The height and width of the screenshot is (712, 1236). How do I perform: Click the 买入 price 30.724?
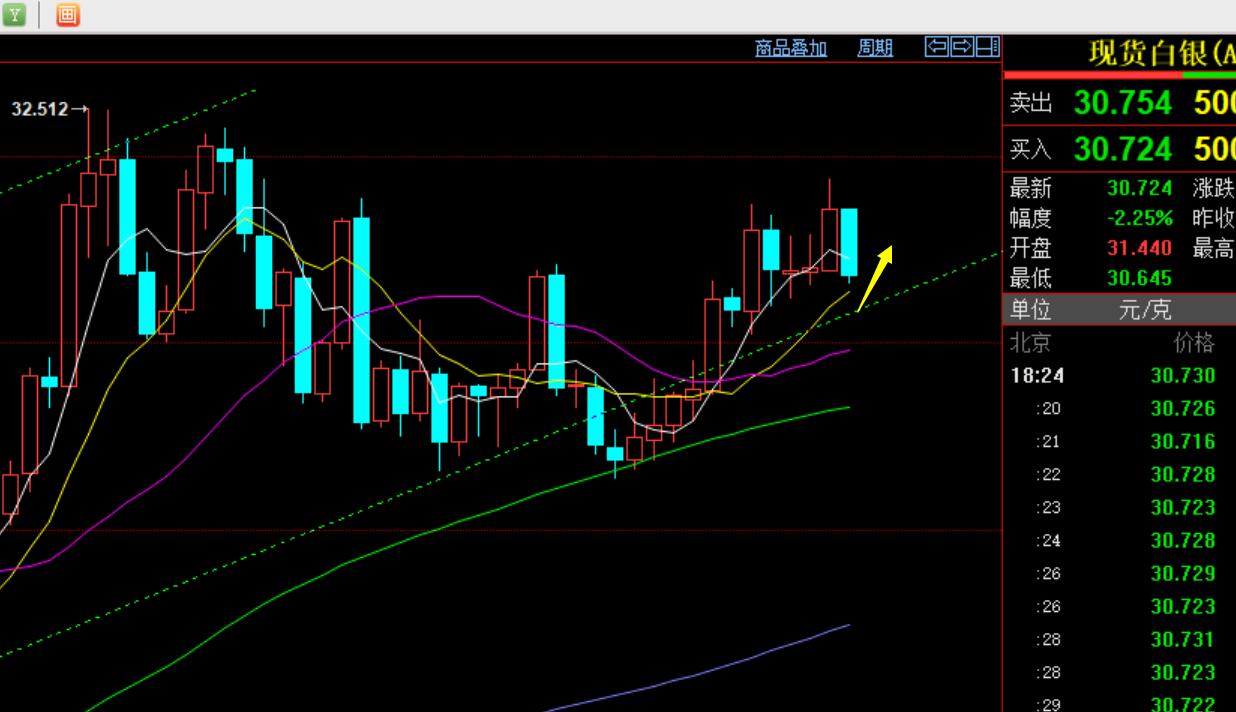1123,149
